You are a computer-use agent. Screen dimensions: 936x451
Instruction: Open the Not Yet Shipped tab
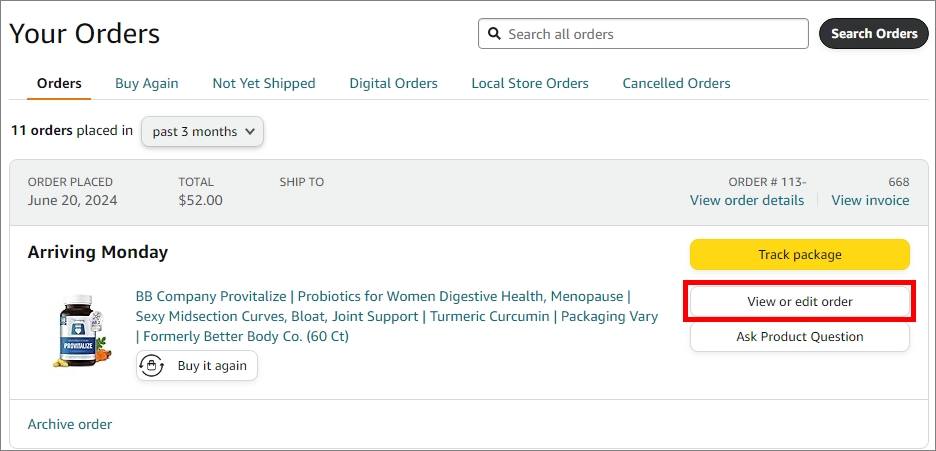coord(264,83)
